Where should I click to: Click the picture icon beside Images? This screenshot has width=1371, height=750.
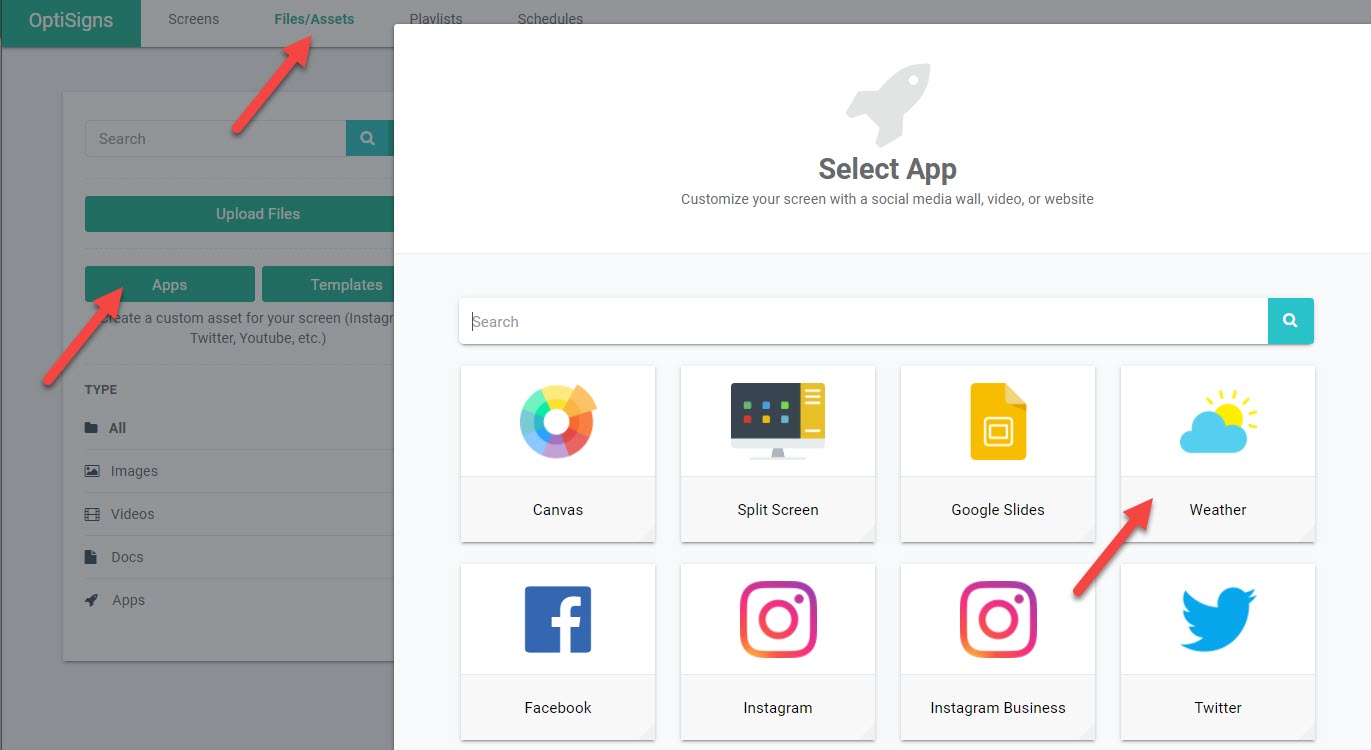pos(92,471)
